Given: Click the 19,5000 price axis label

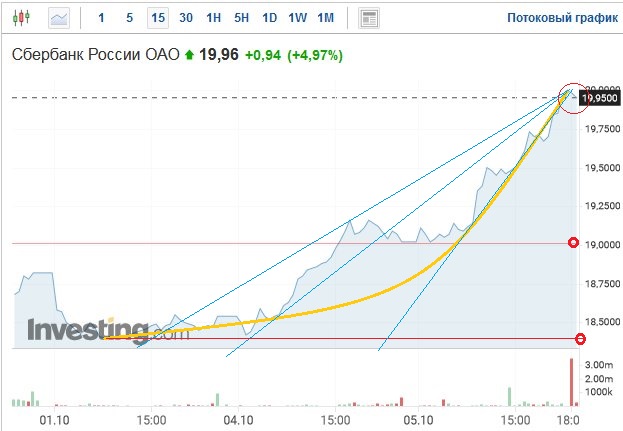Looking at the screenshot, I should click(602, 168).
